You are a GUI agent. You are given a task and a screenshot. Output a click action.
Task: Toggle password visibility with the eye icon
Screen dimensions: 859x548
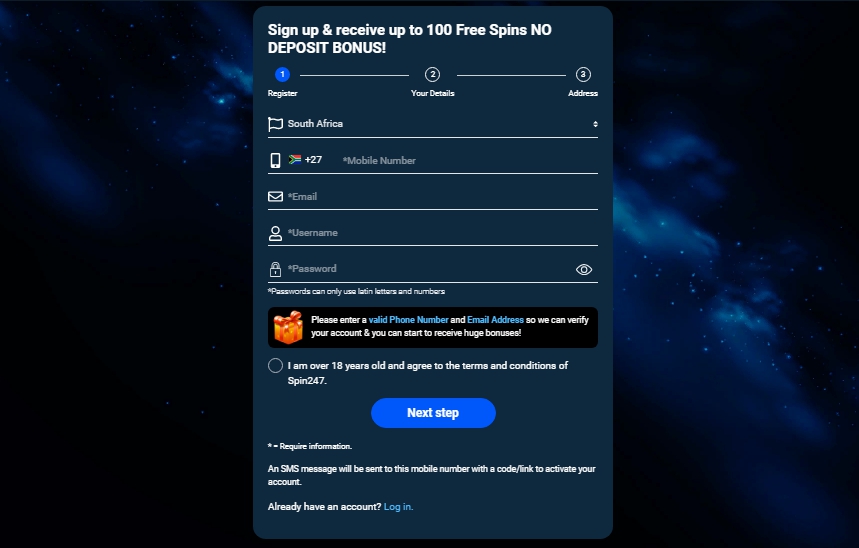(x=584, y=270)
